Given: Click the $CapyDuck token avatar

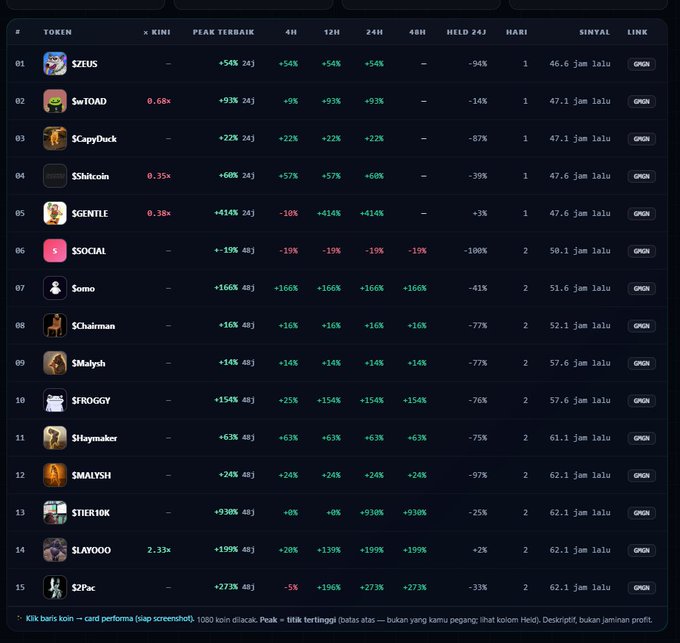Looking at the screenshot, I should (55, 138).
